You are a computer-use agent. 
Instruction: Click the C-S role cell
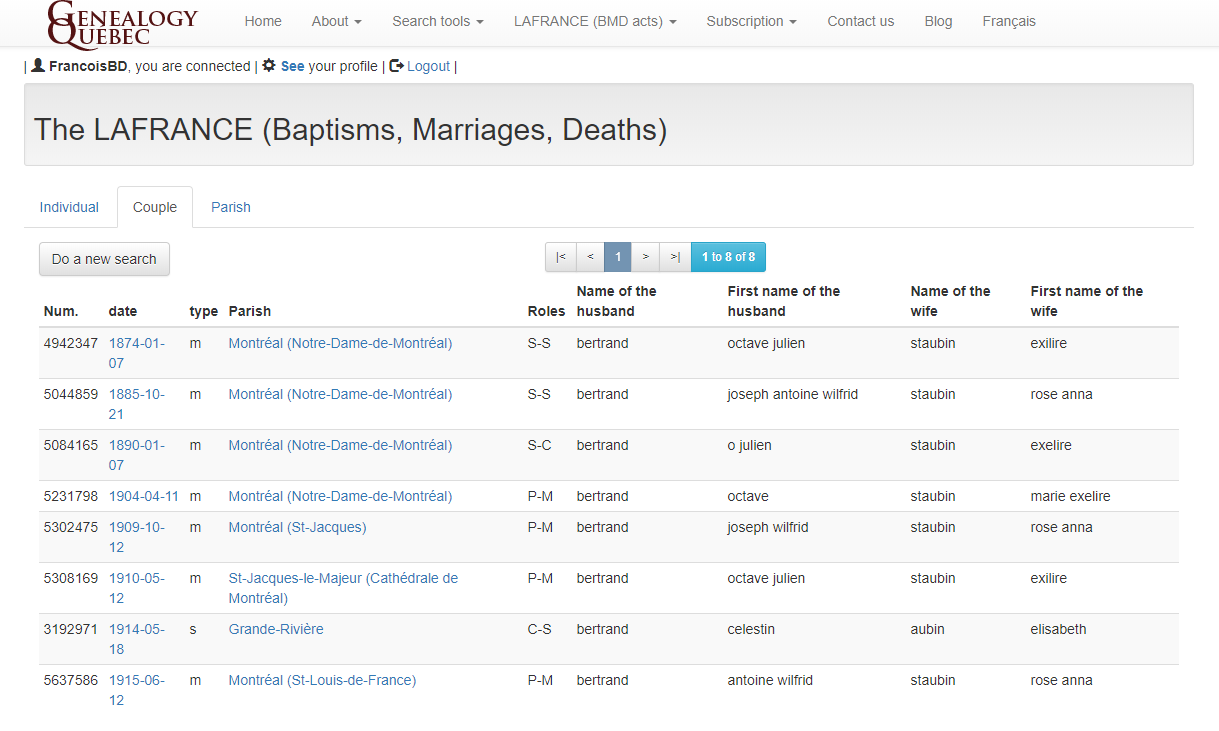[539, 629]
